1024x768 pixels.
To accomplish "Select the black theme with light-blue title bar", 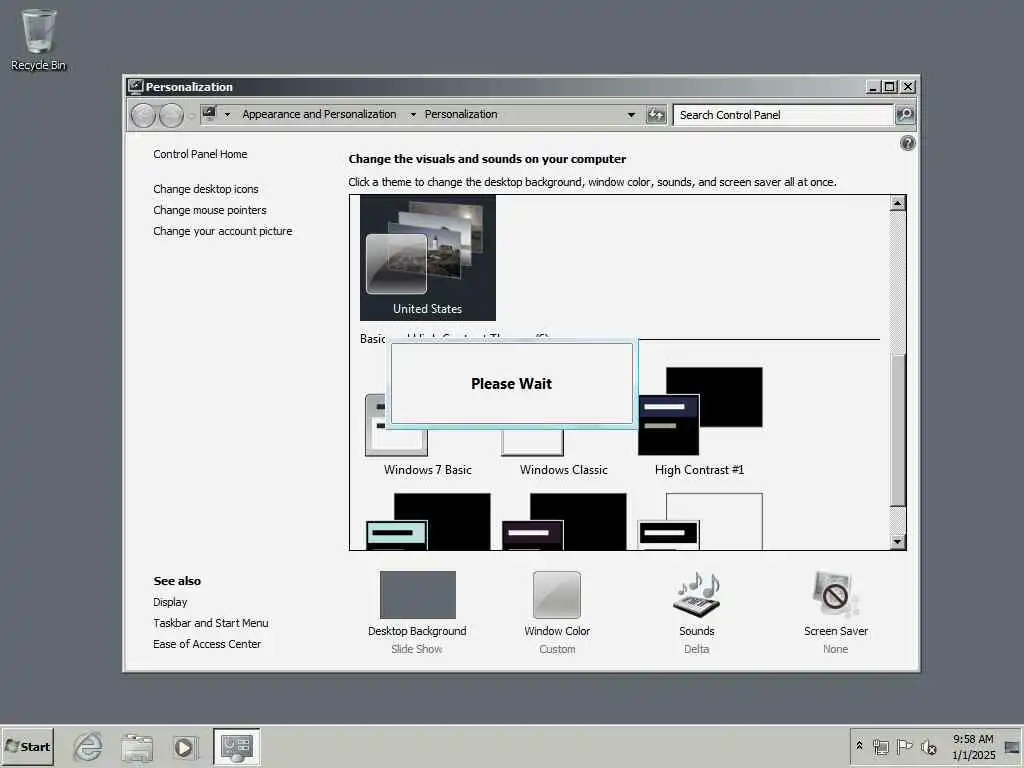I will (x=428, y=521).
